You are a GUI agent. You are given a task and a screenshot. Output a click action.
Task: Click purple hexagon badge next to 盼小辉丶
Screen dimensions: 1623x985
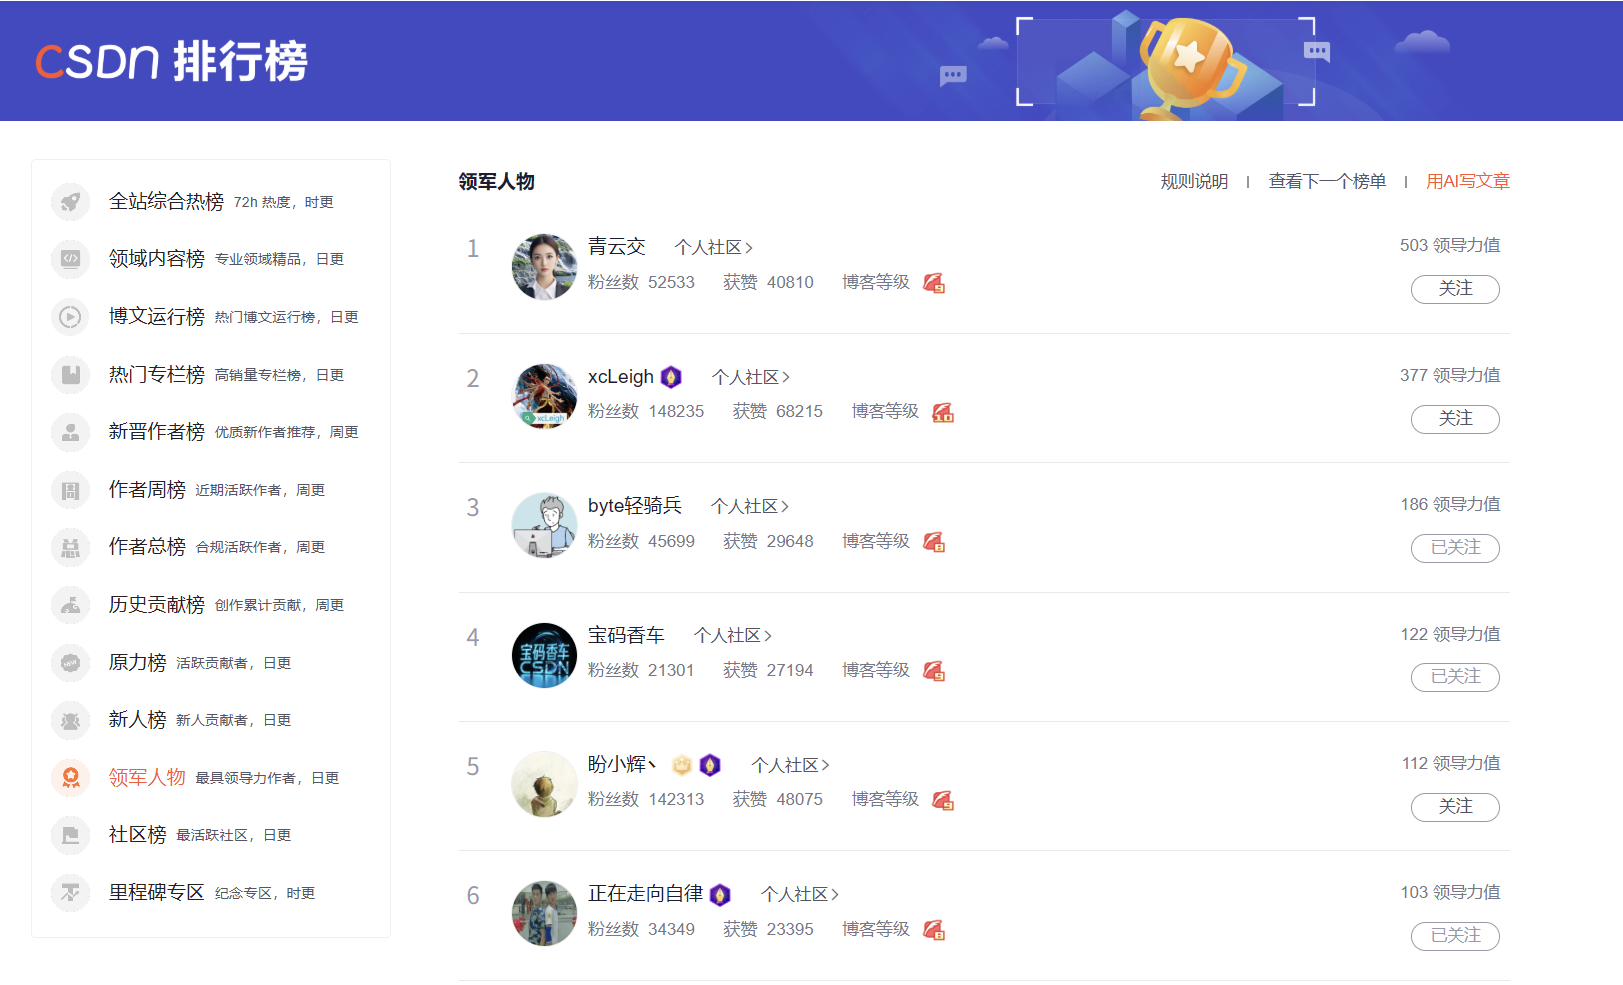pos(710,765)
